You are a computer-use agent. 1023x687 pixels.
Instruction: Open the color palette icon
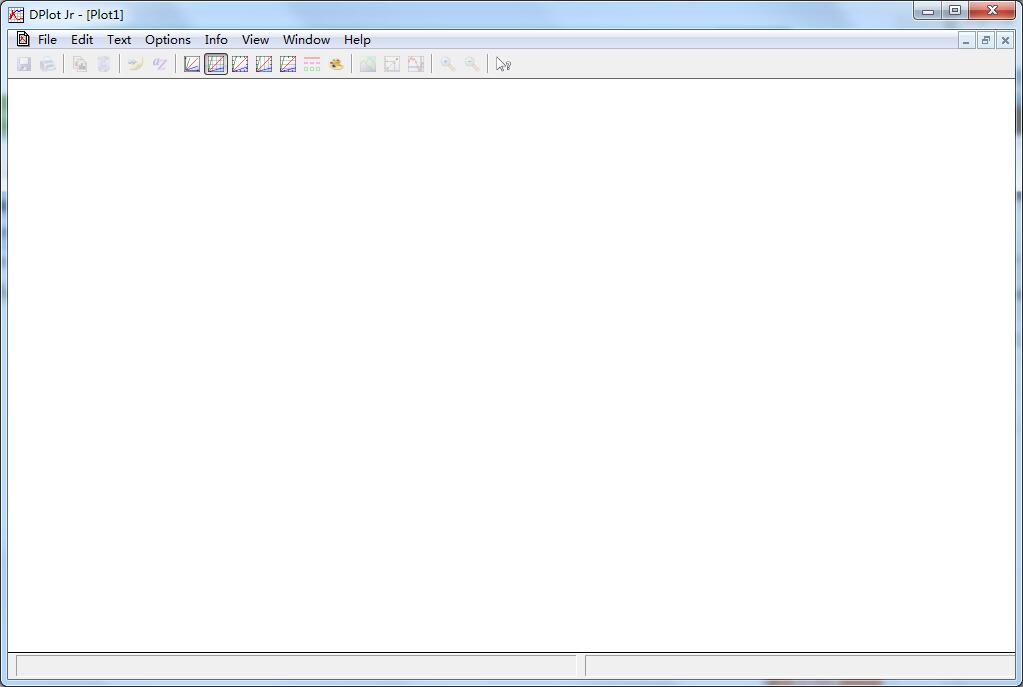[336, 64]
